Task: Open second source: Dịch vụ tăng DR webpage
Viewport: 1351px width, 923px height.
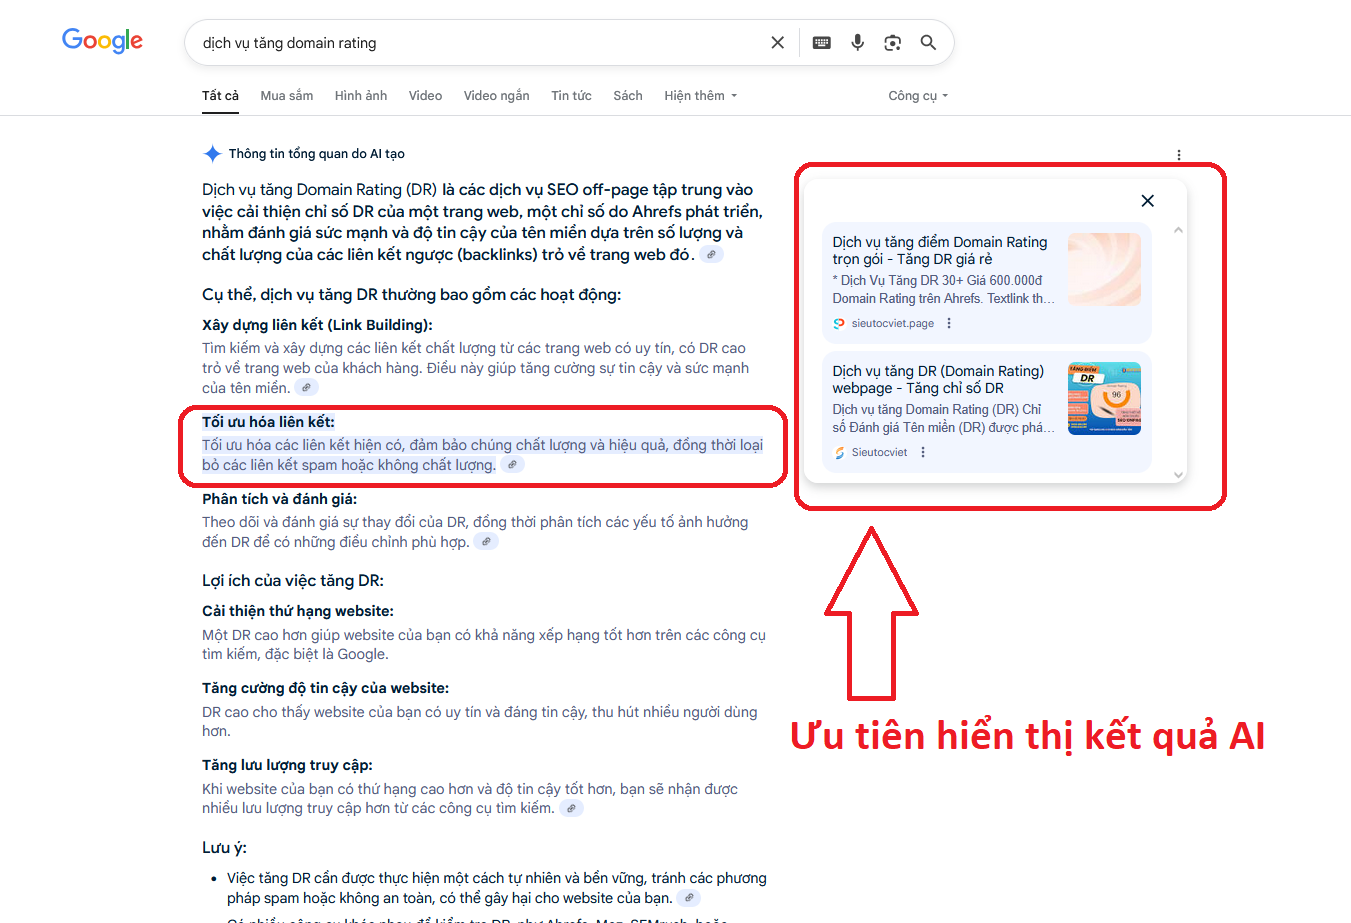Action: point(938,379)
